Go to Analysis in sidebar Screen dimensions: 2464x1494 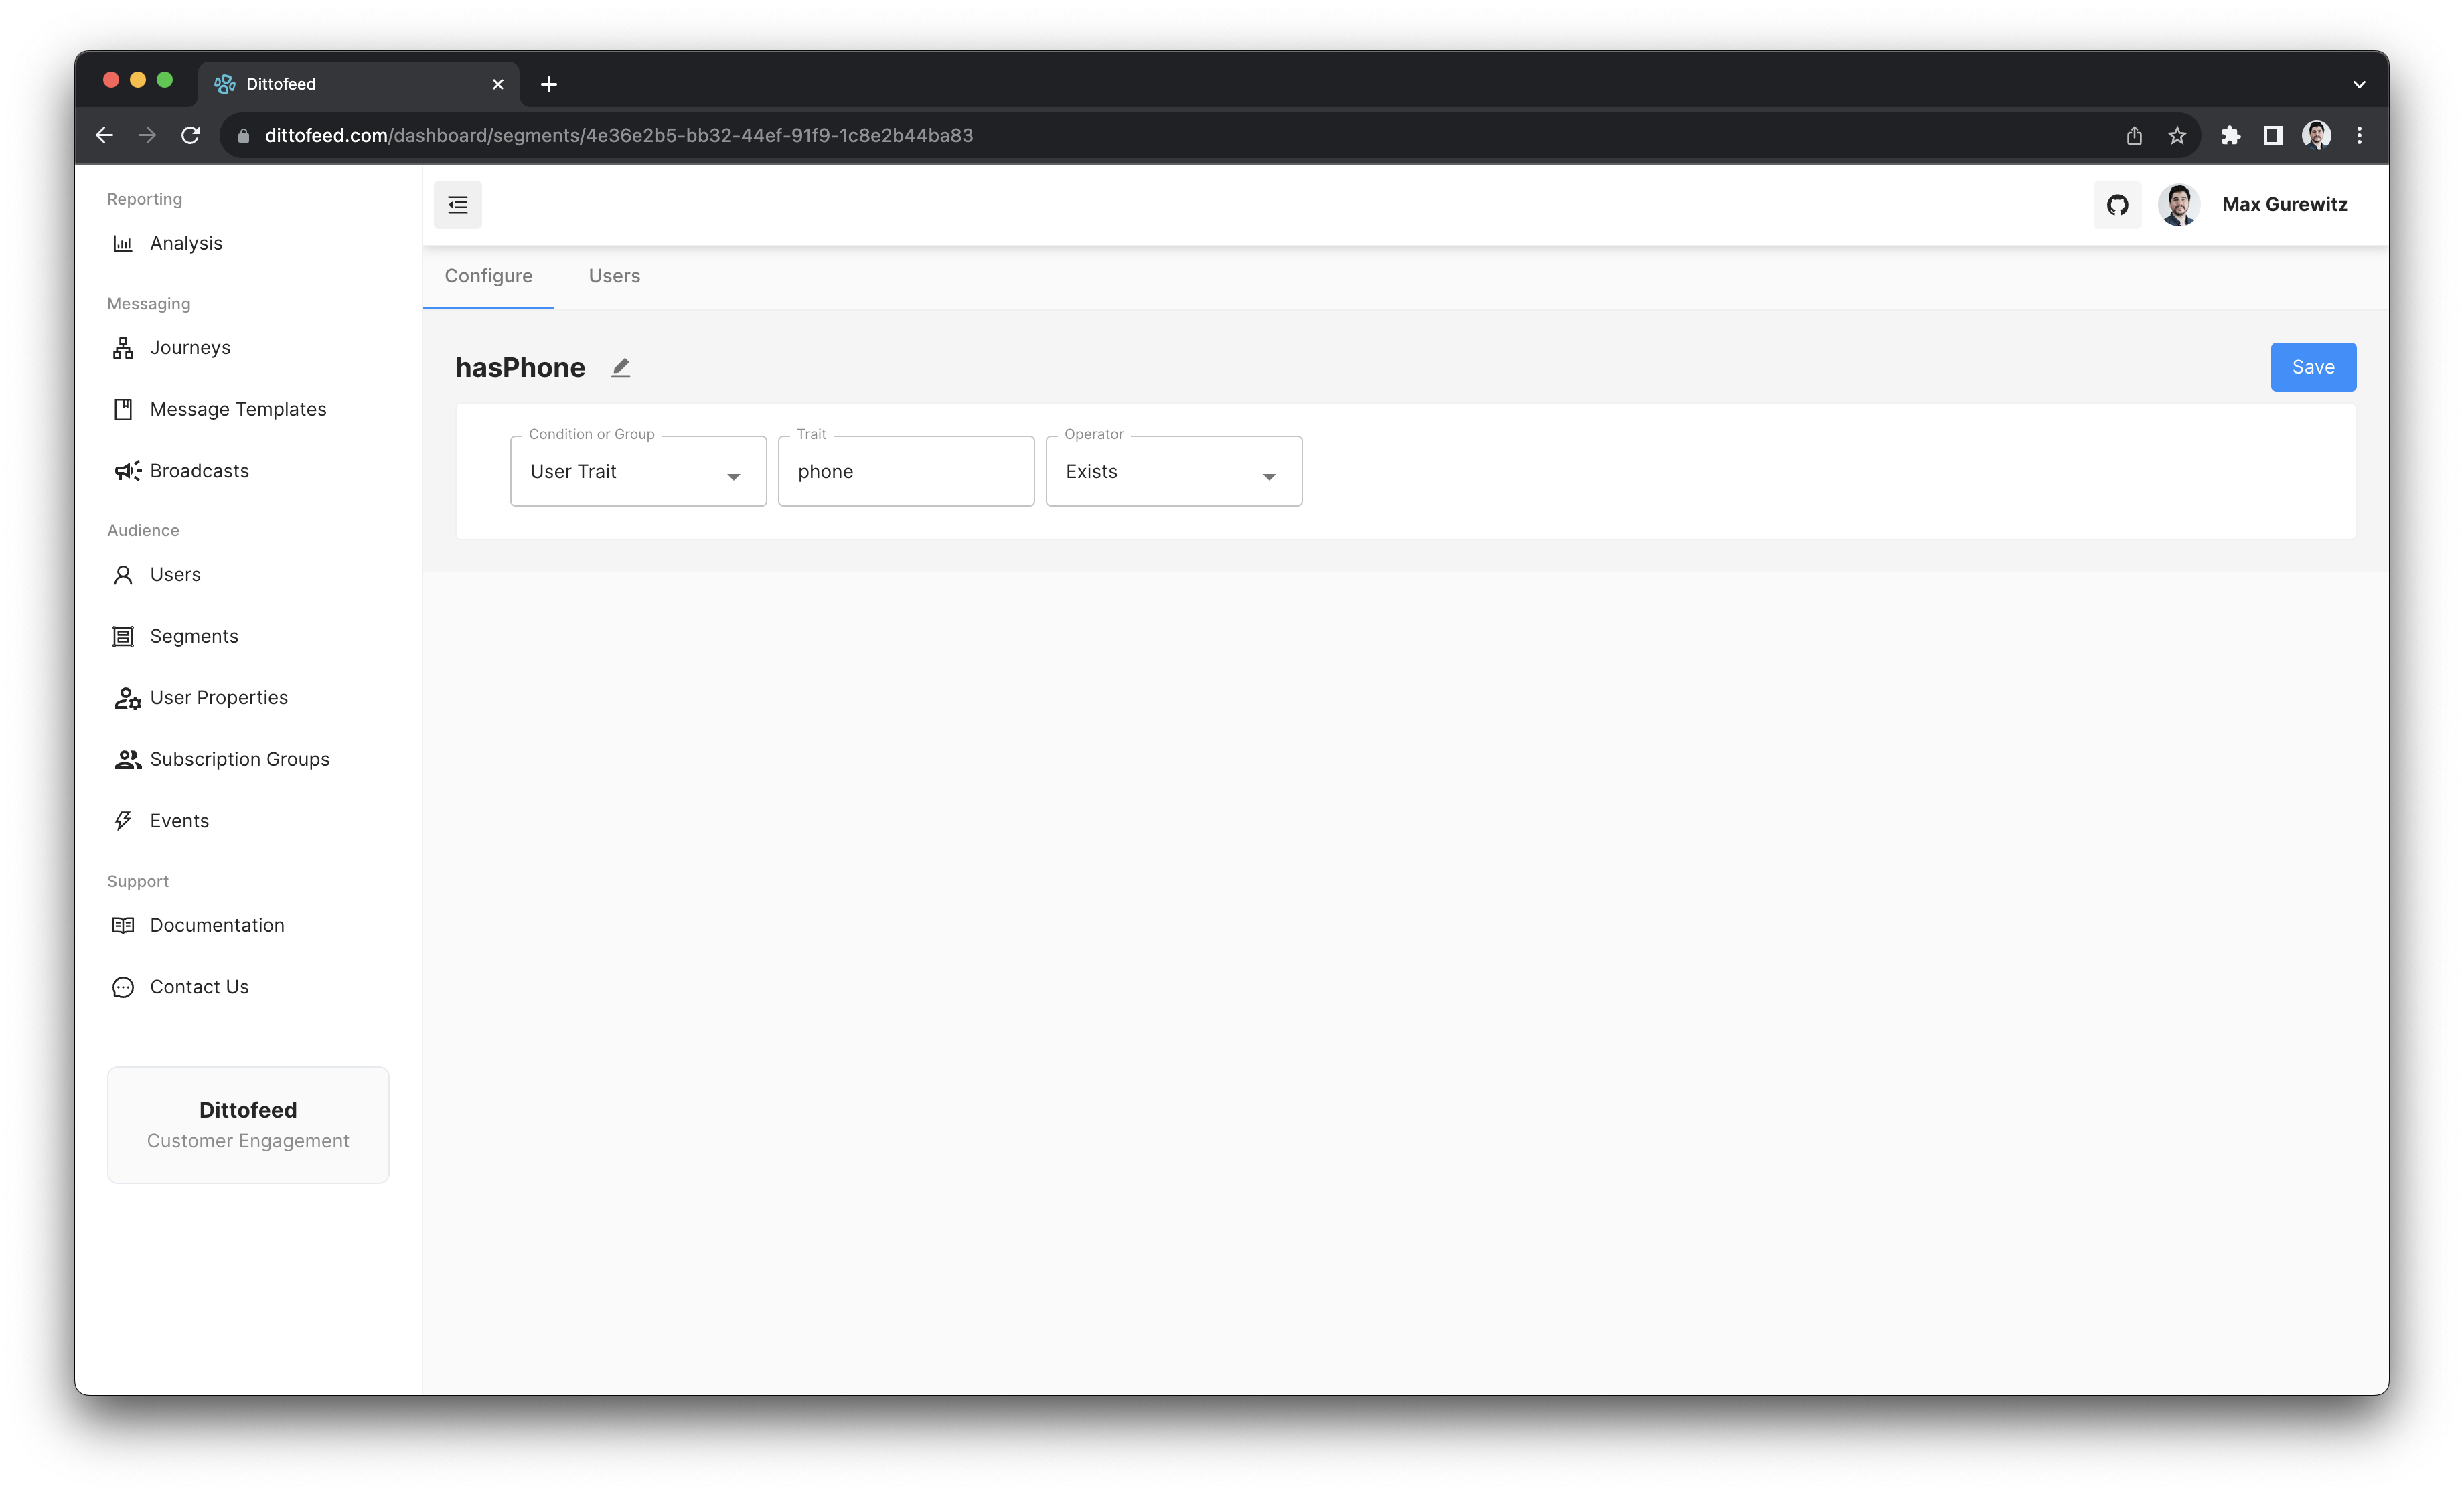(186, 243)
